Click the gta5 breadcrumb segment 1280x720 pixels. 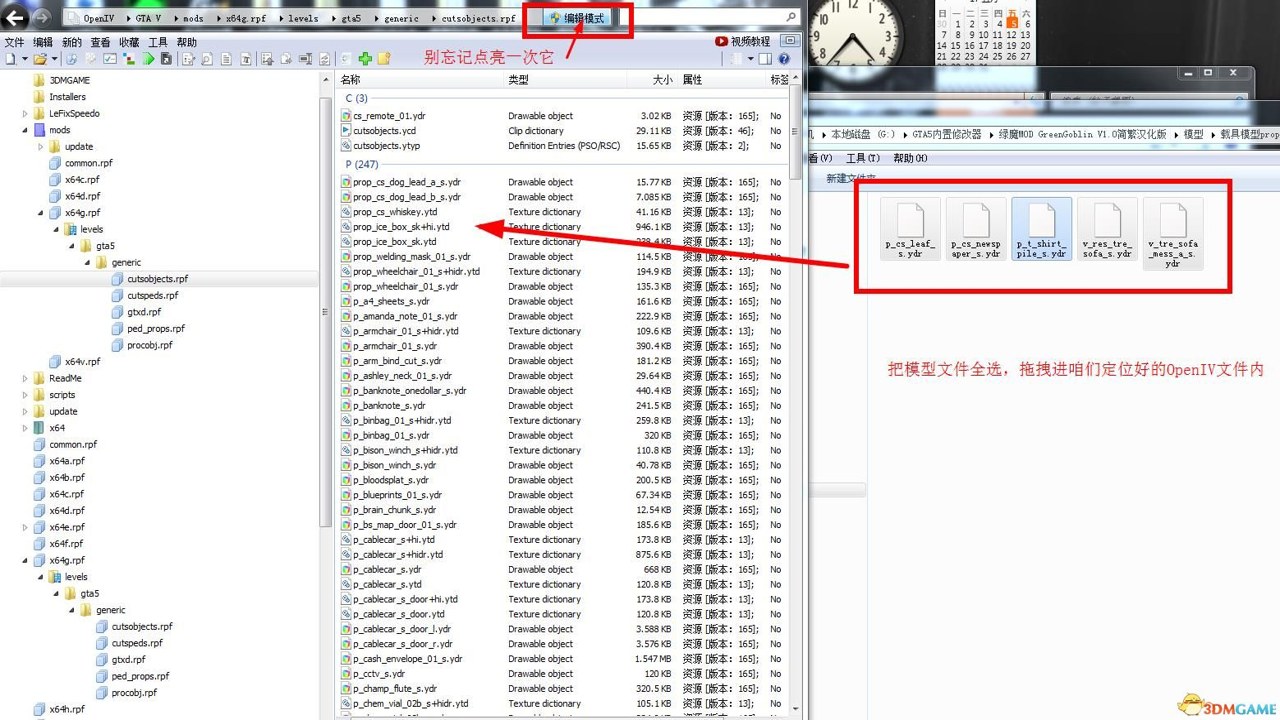click(x=351, y=18)
